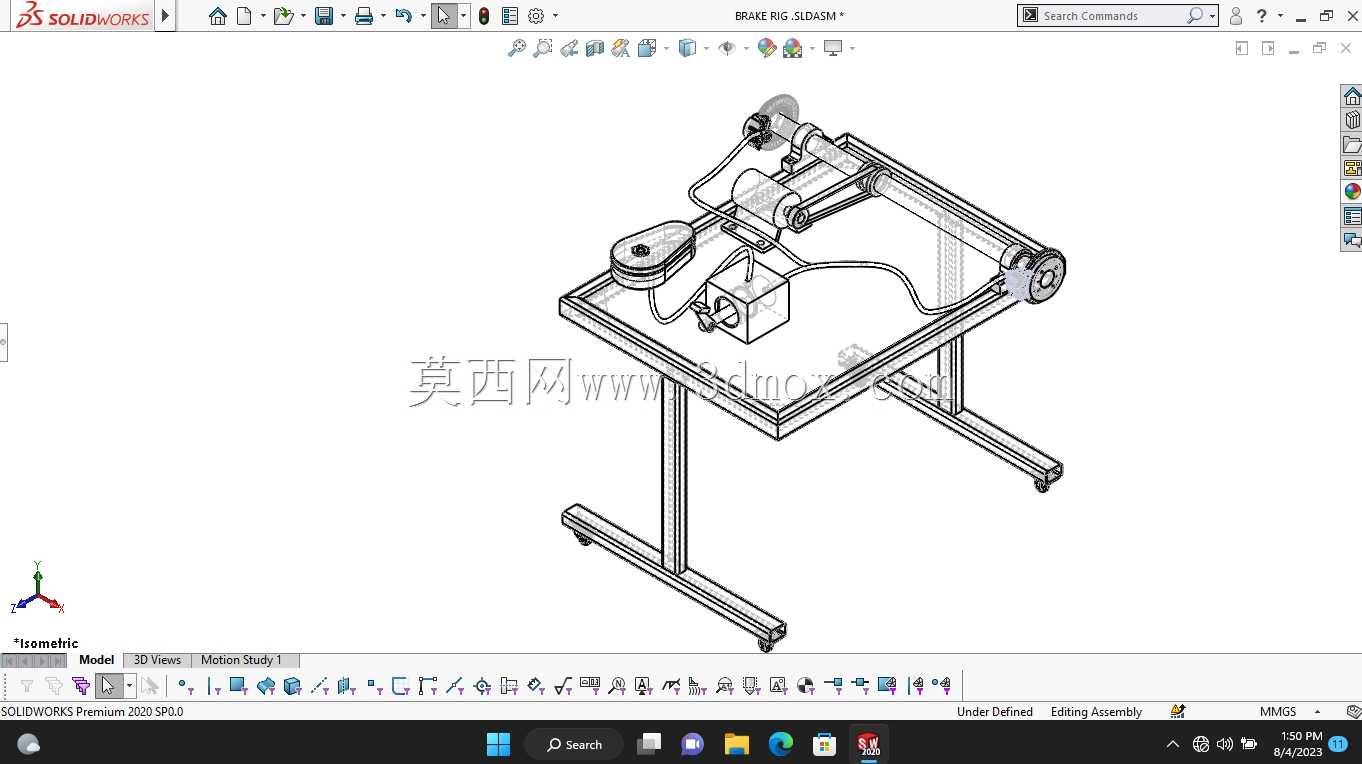The width and height of the screenshot is (1362, 764).
Task: Open File Explorer folder tab in task pane
Action: [x=1352, y=144]
